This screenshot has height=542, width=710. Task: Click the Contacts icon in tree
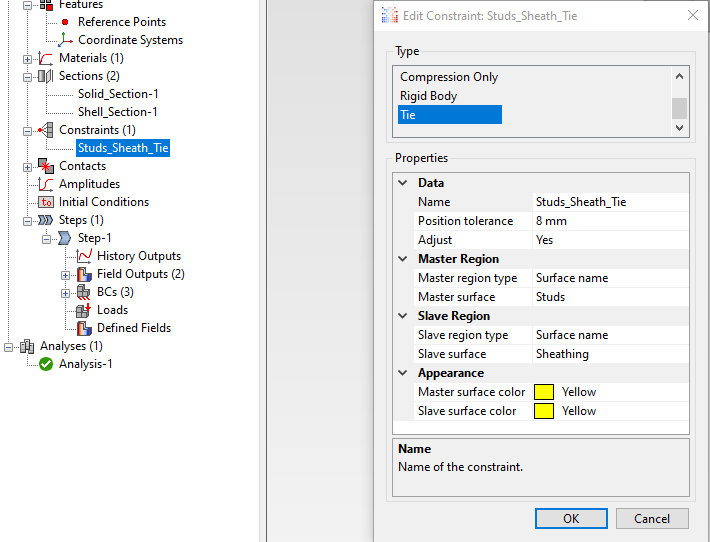(x=46, y=166)
